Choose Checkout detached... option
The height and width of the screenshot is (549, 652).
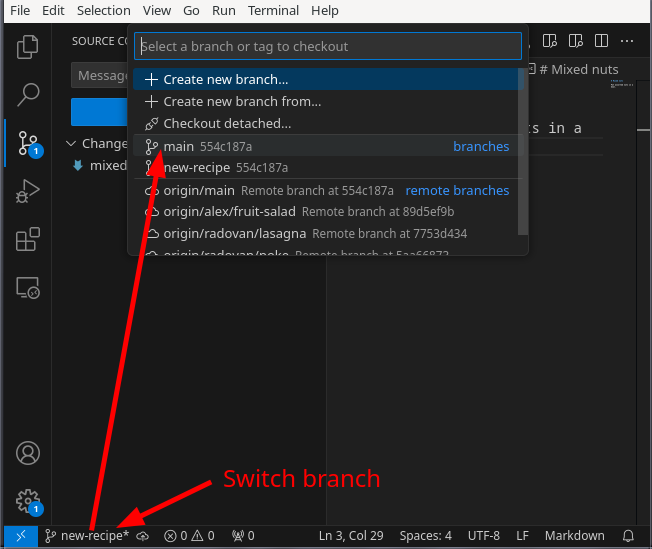click(x=328, y=123)
